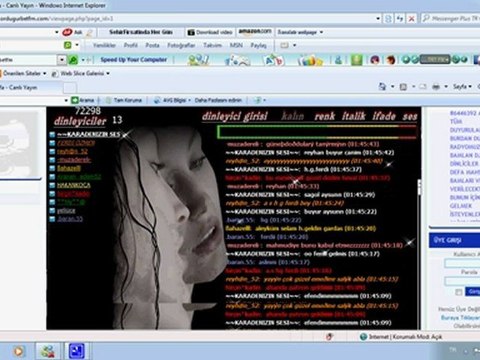Viewport: 480px width, 360px height.
Task: Click the amazon.com toolbar shortcut
Action: (255, 32)
